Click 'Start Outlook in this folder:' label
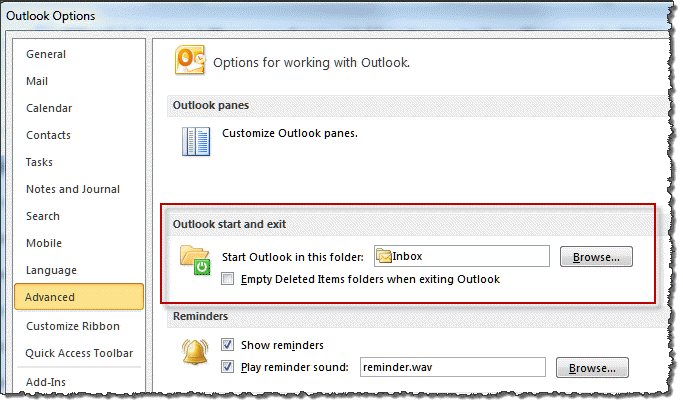The image size is (683, 405). click(293, 257)
